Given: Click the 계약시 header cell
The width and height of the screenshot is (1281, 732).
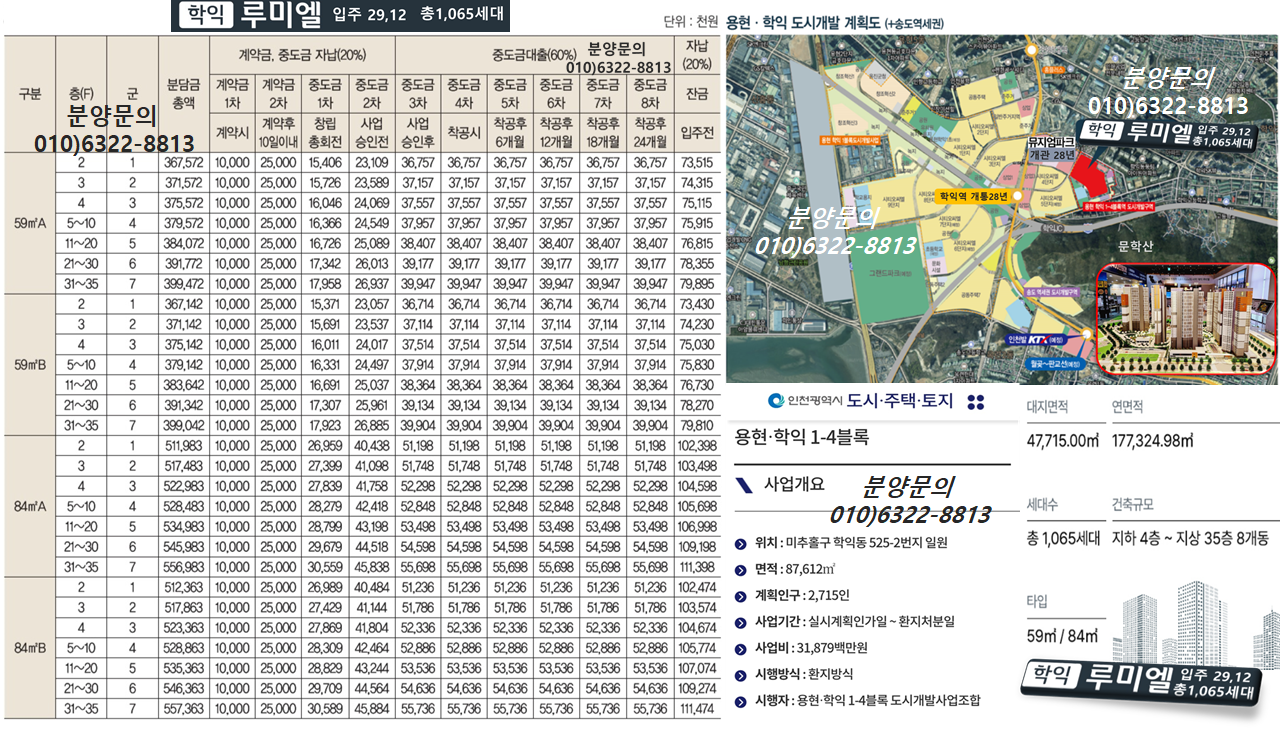Looking at the screenshot, I should (233, 133).
